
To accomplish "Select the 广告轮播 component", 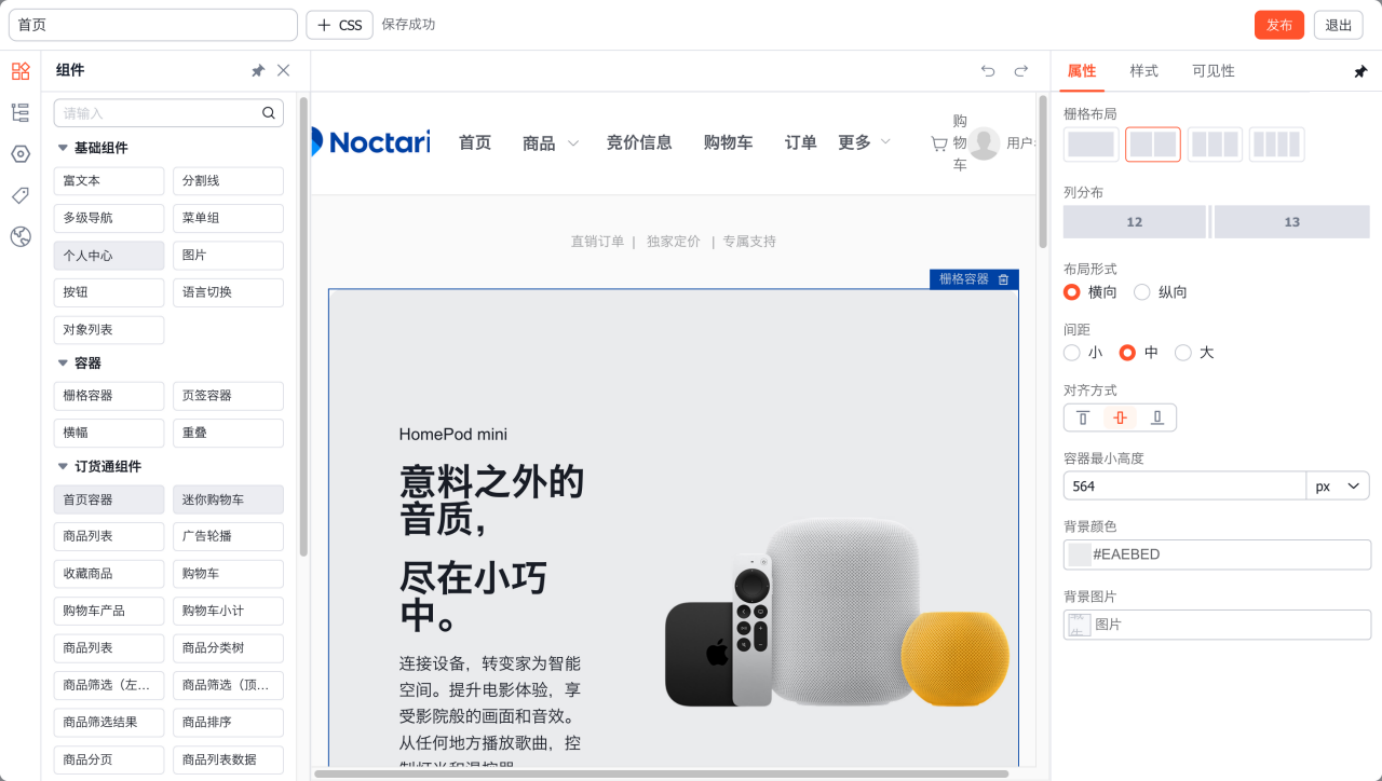I will click(x=228, y=536).
